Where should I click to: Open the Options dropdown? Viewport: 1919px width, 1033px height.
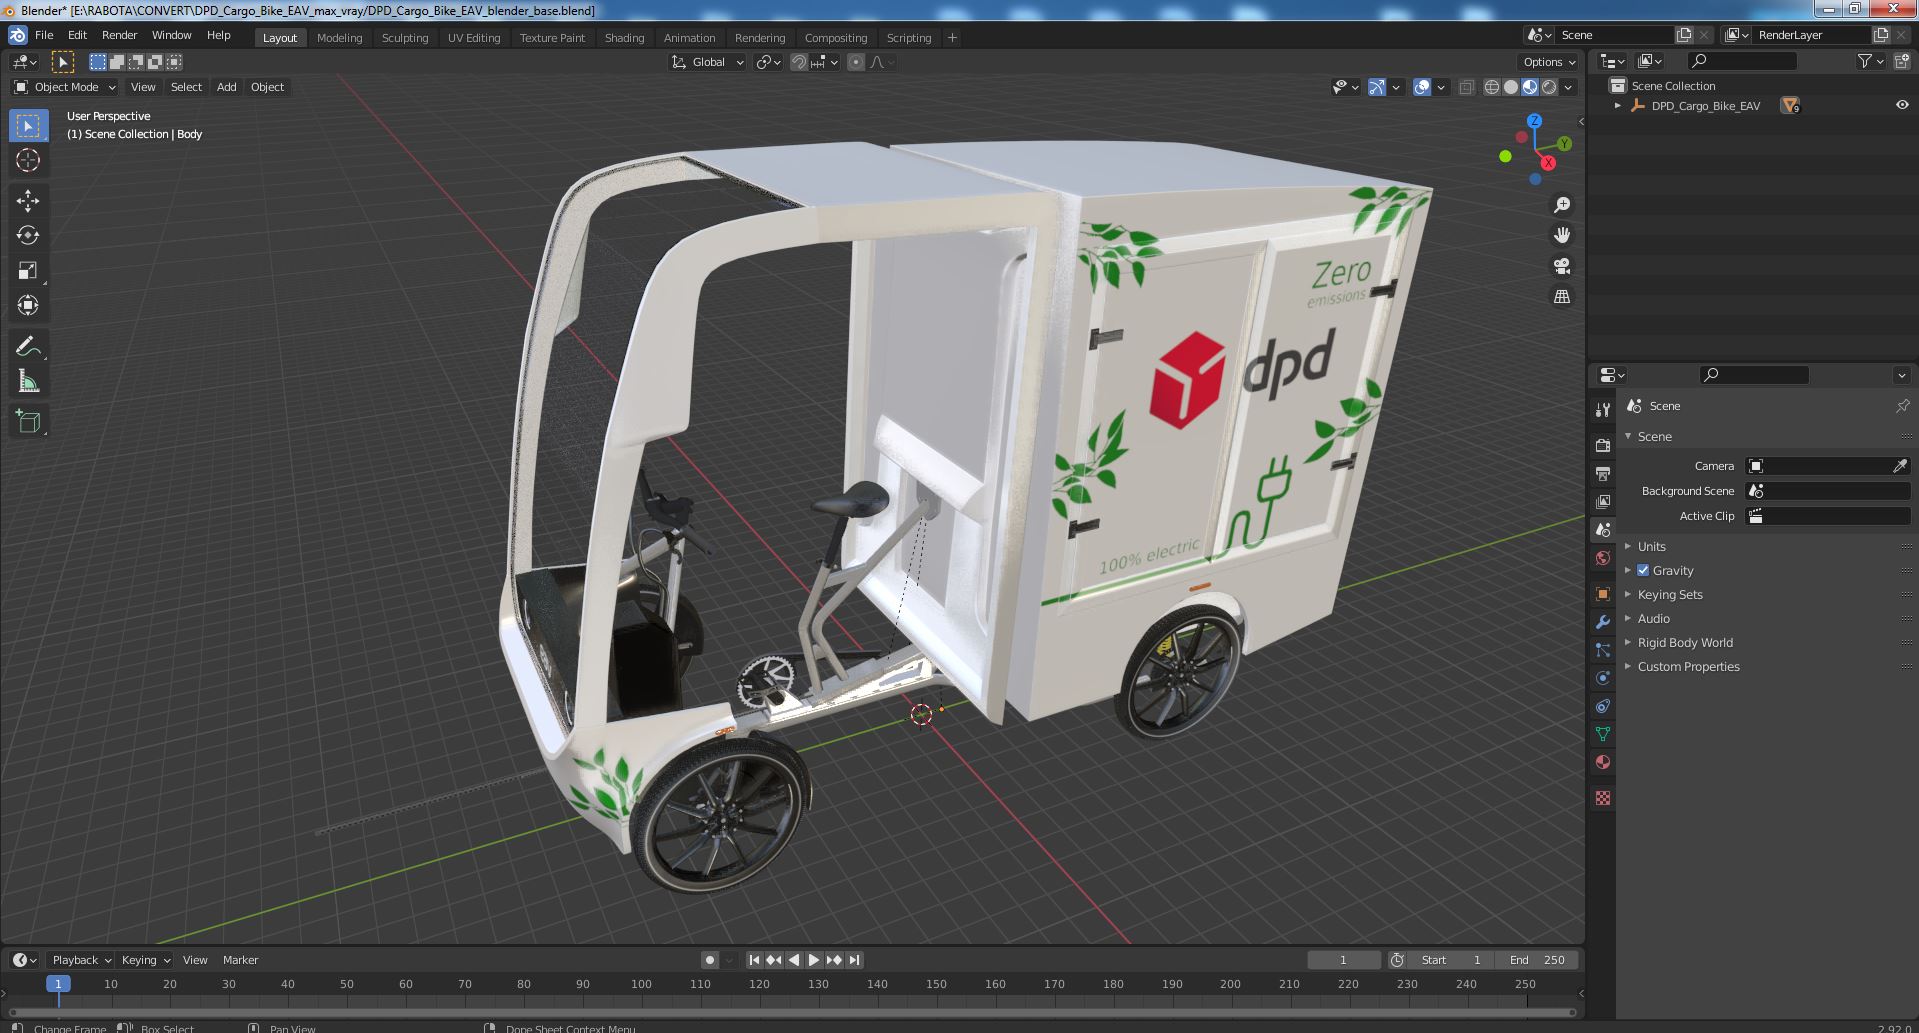(x=1549, y=62)
